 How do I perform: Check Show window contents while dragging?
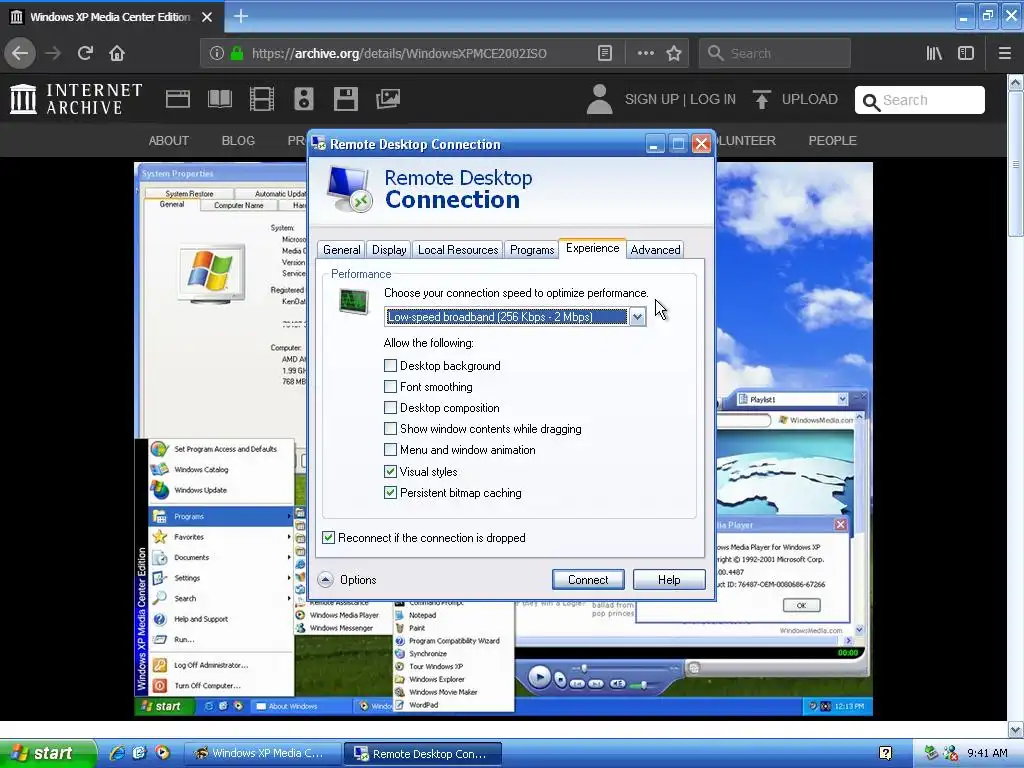(x=391, y=428)
